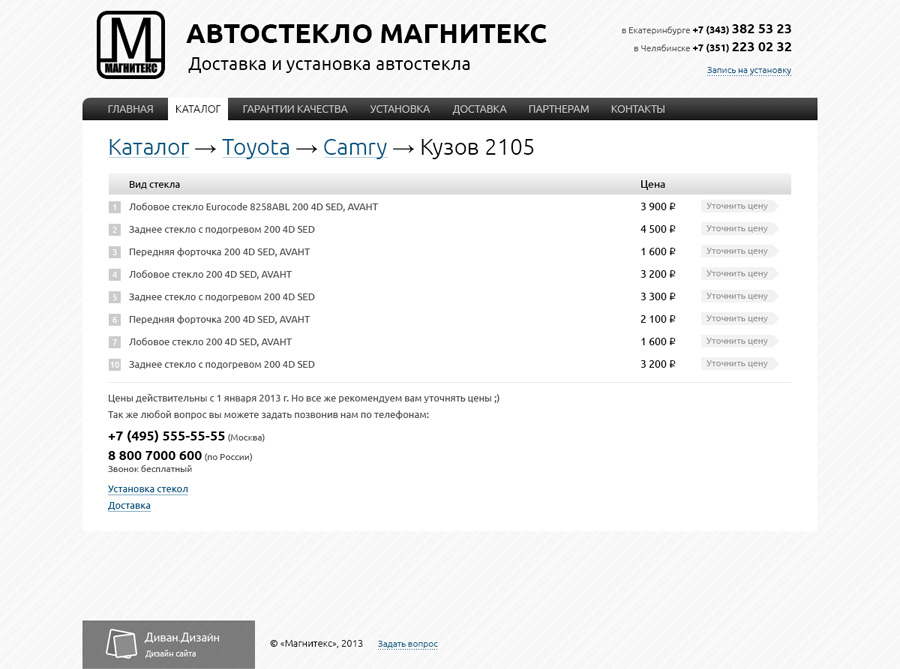
Task: Click row number 4 badge
Action: (x=115, y=274)
